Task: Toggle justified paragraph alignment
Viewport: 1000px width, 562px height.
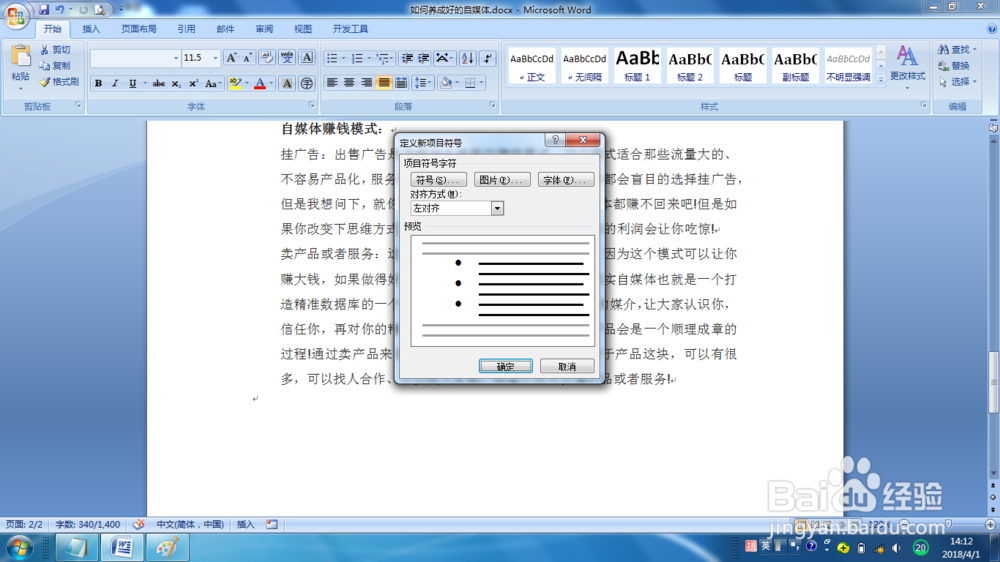Action: tap(383, 83)
